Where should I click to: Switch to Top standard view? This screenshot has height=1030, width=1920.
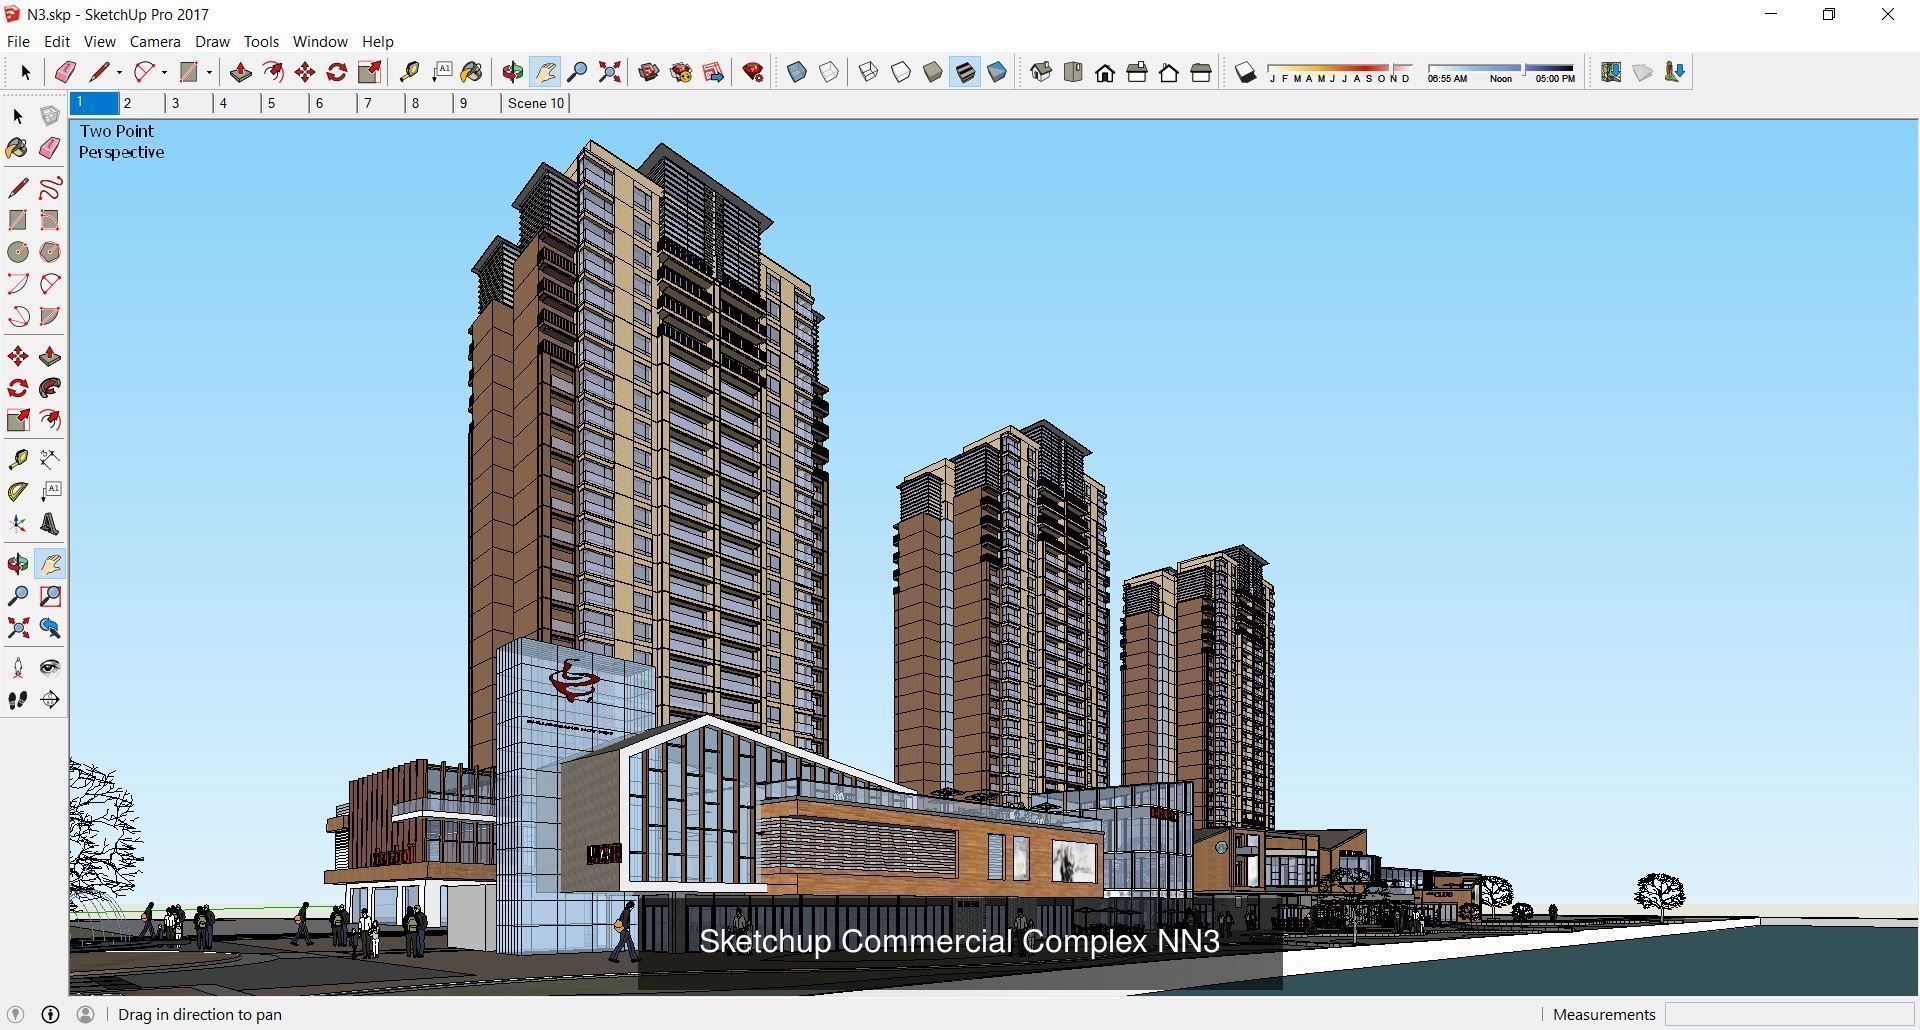point(1073,72)
